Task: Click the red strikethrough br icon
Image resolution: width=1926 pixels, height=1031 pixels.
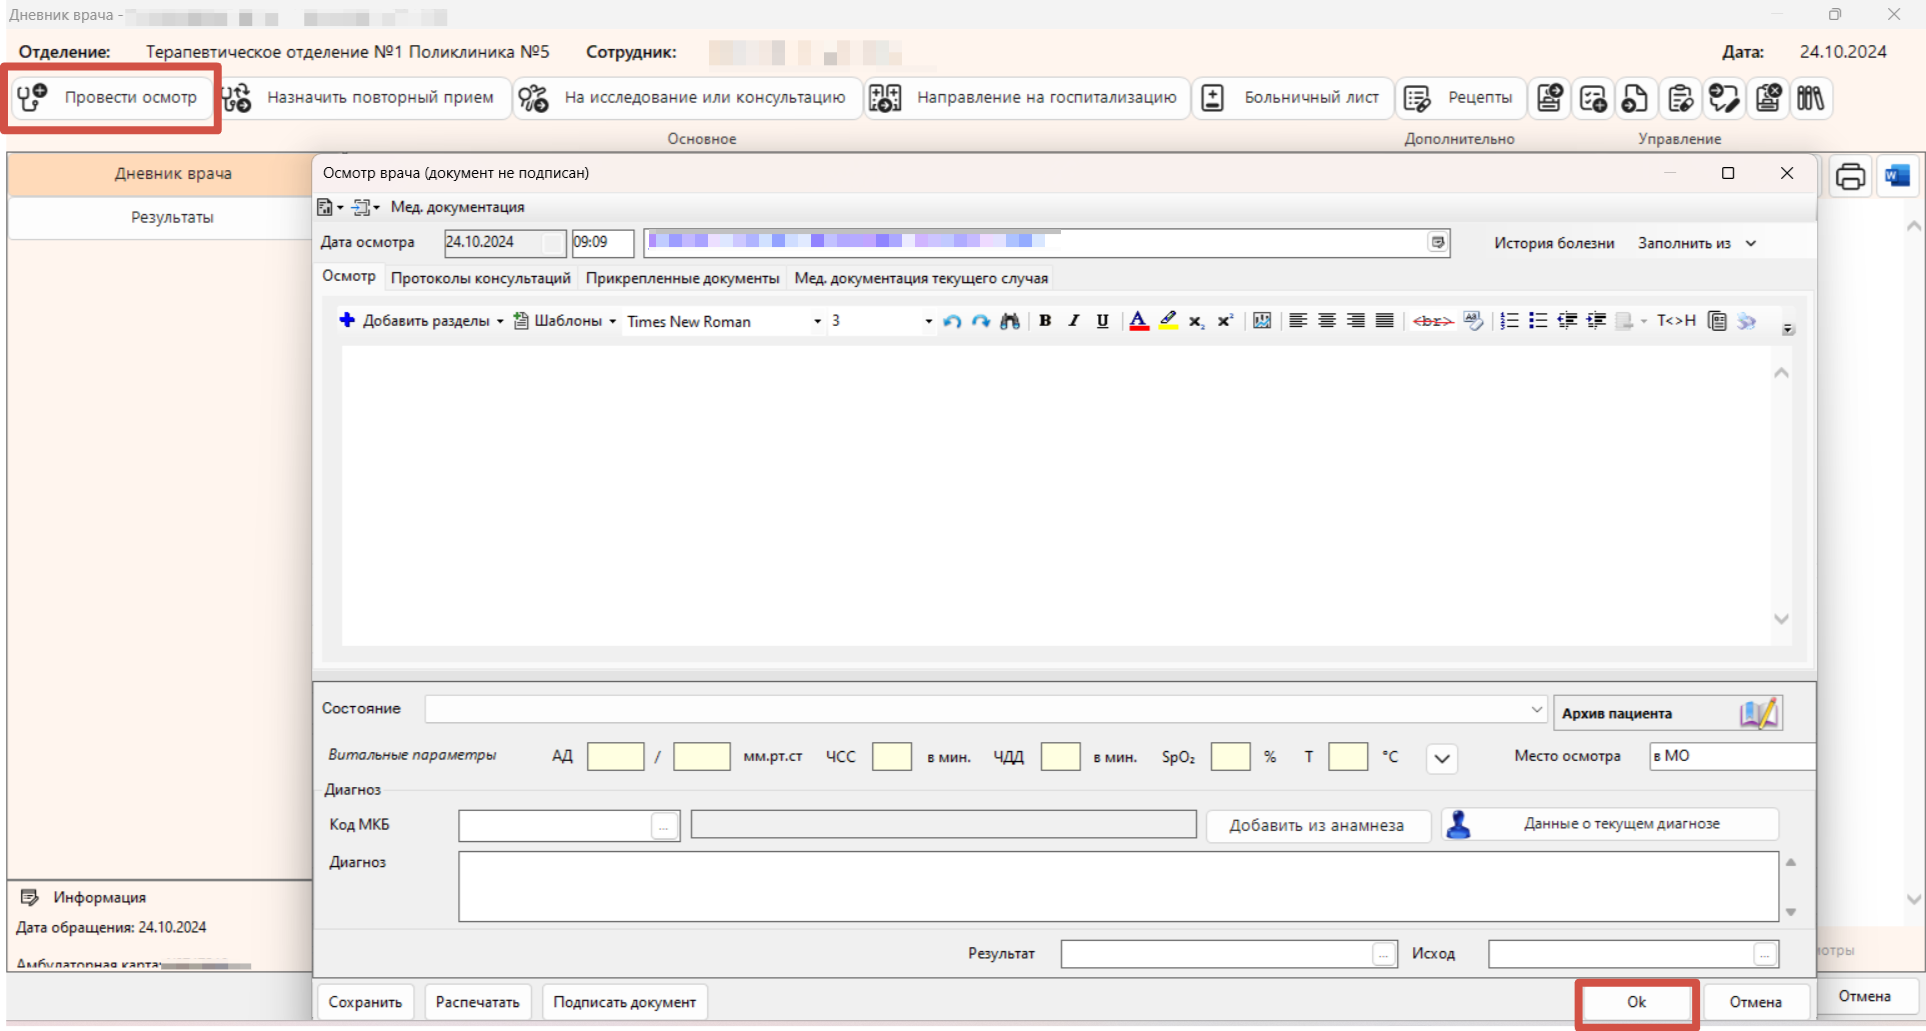Action: 1432,321
